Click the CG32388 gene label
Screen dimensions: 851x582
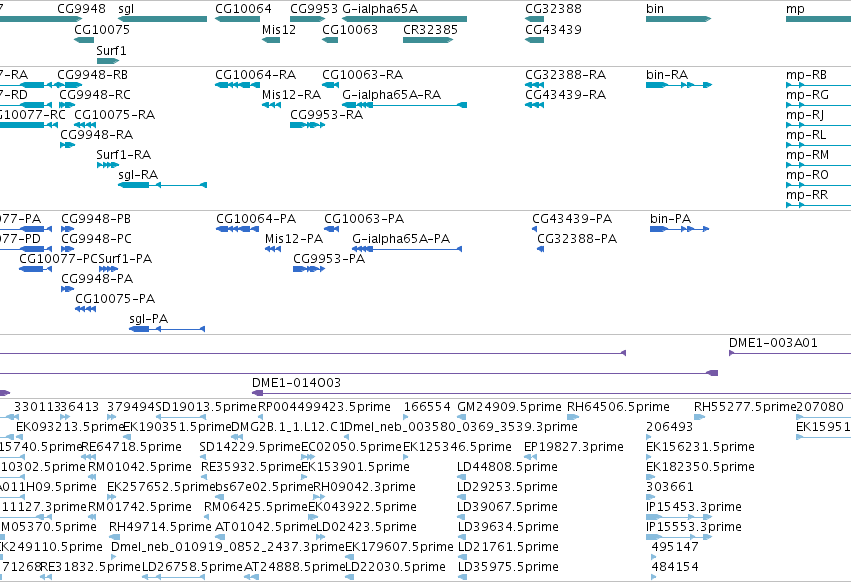[553, 9]
